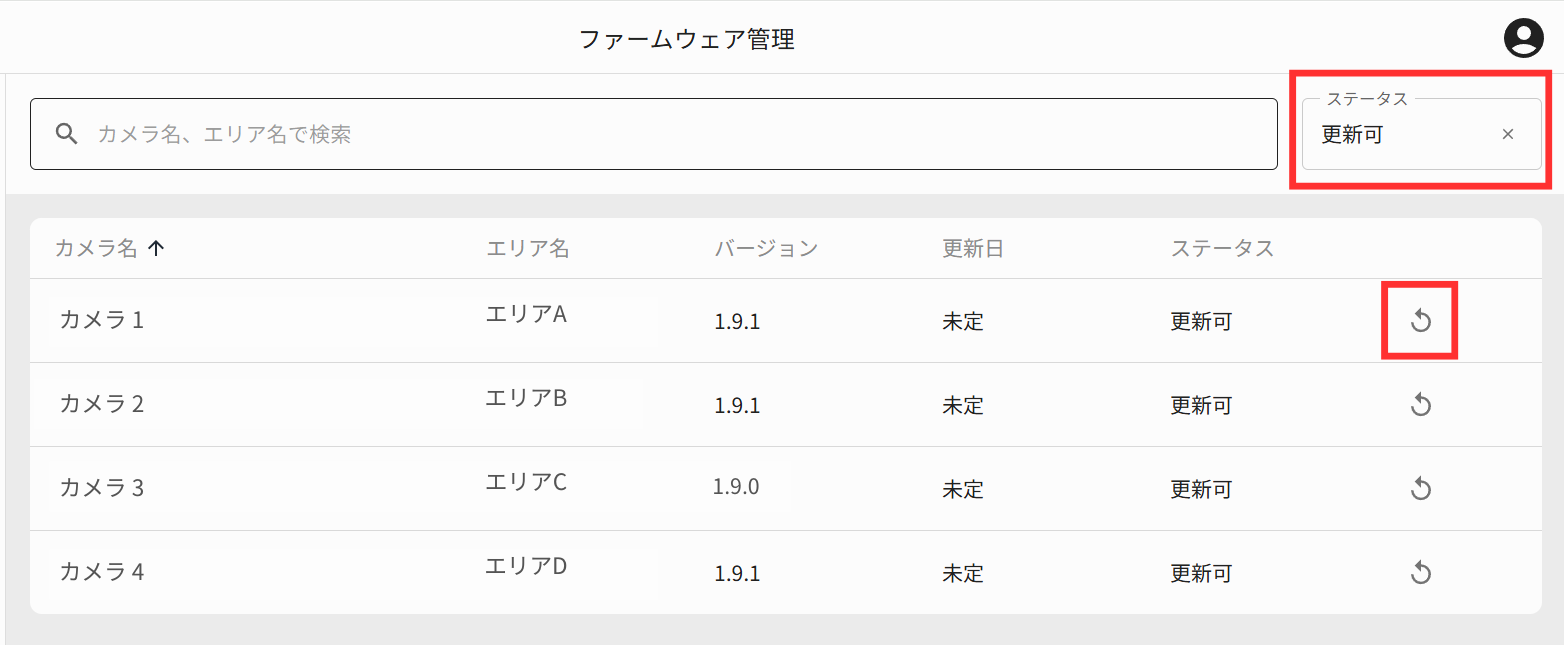Click the update icon for カメラ 4
The height and width of the screenshot is (645, 1564).
1420,572
